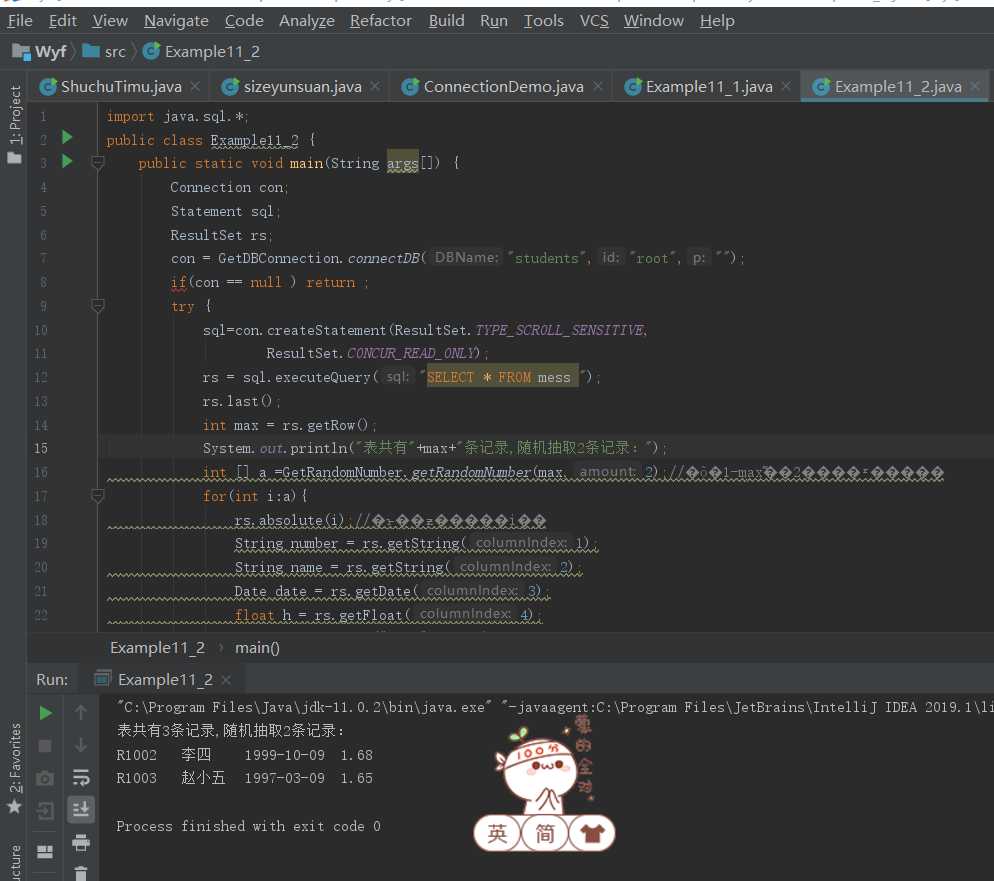Click Example11_2 class in navigation bar

tap(202, 51)
